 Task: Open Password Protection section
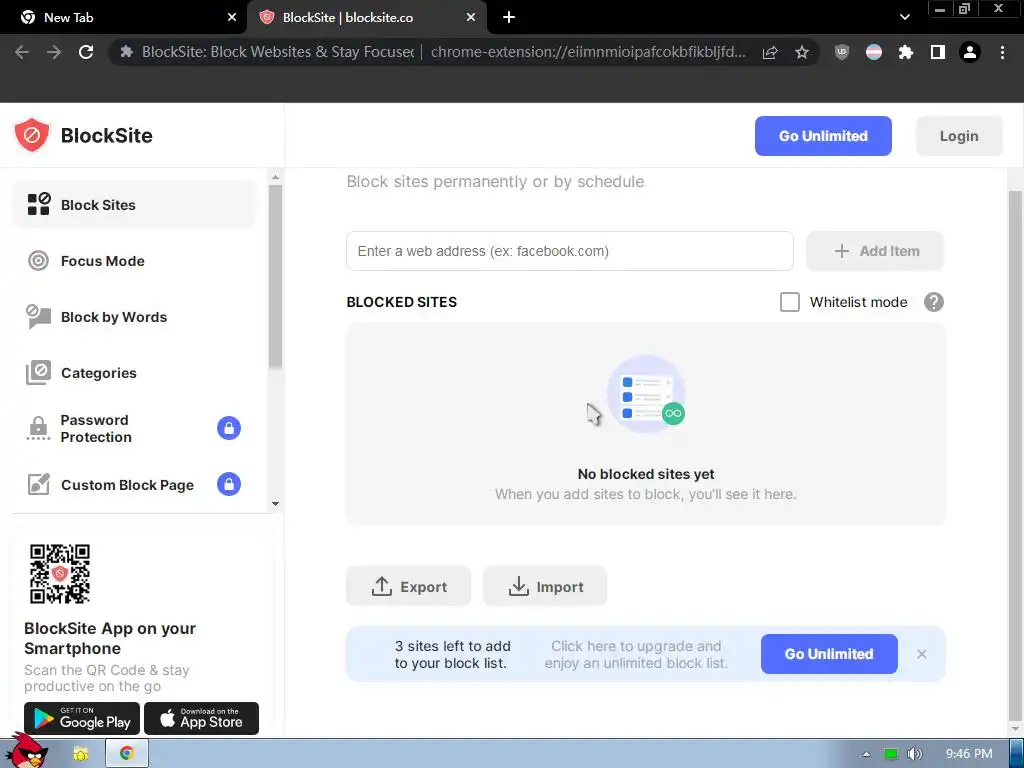pyautogui.click(x=134, y=428)
